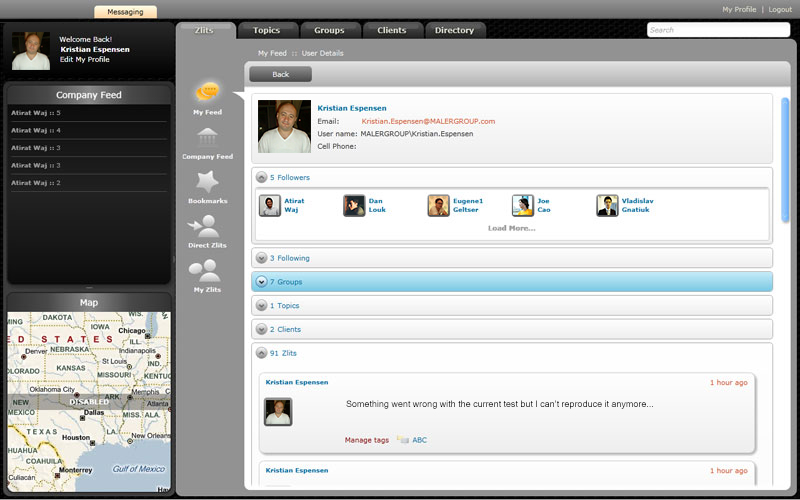Expand the 2 Clients section

[x=262, y=330]
